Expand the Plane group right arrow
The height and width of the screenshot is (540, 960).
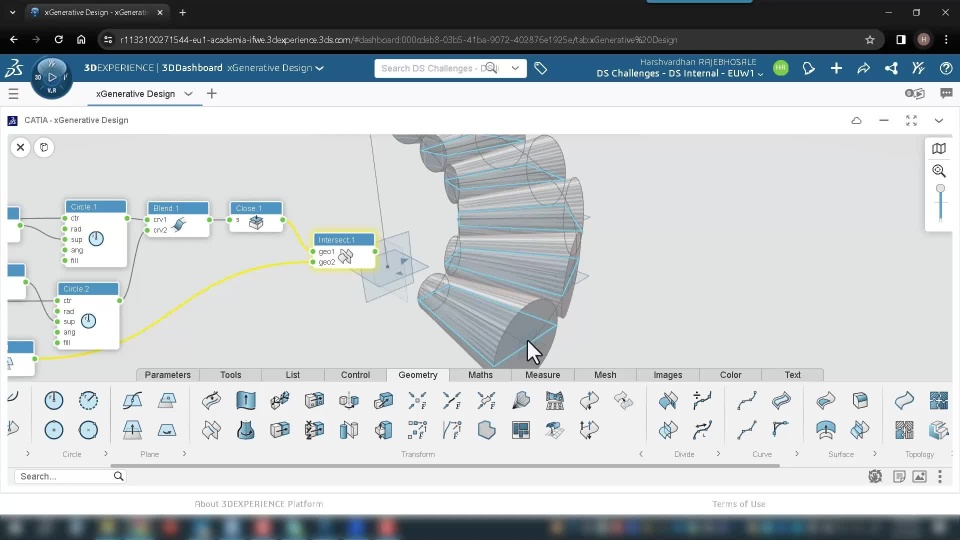[184, 454]
